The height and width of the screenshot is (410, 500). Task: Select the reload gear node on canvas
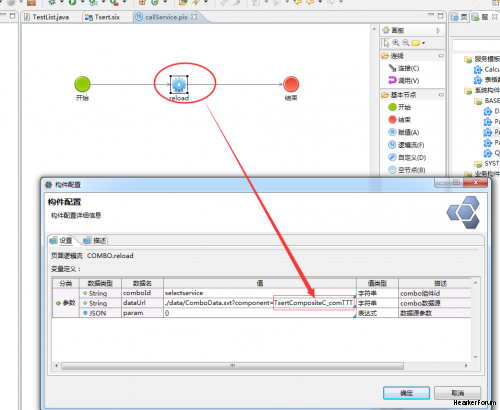(x=179, y=85)
